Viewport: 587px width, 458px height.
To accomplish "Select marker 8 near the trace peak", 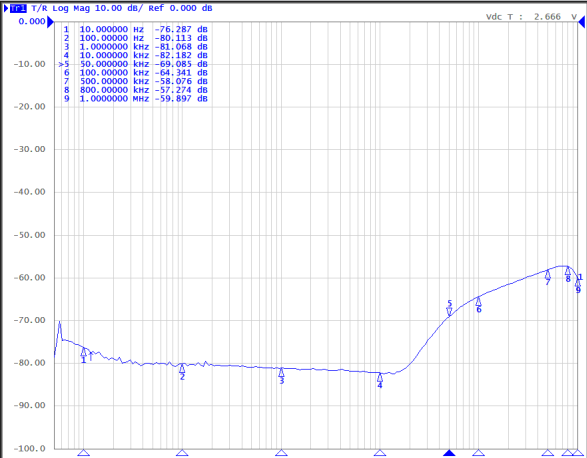I will [568, 271].
